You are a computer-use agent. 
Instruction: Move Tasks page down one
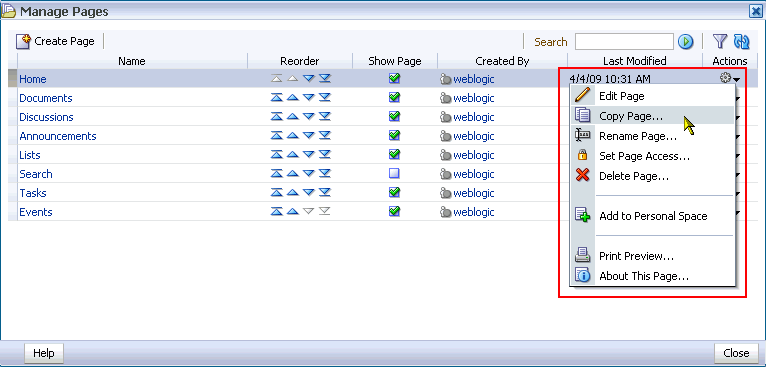click(x=309, y=193)
